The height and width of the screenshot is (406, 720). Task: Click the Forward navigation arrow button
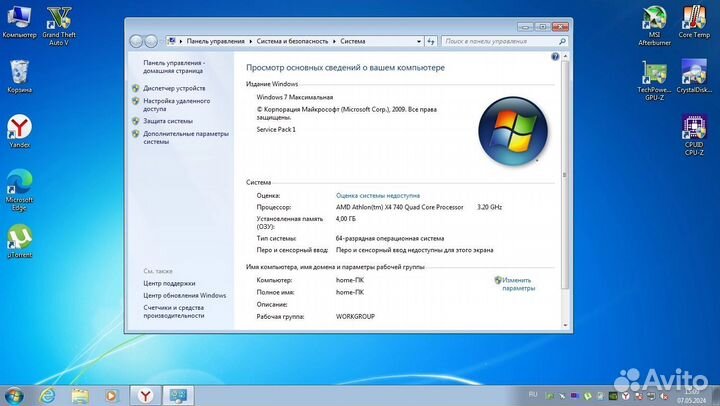(x=151, y=41)
